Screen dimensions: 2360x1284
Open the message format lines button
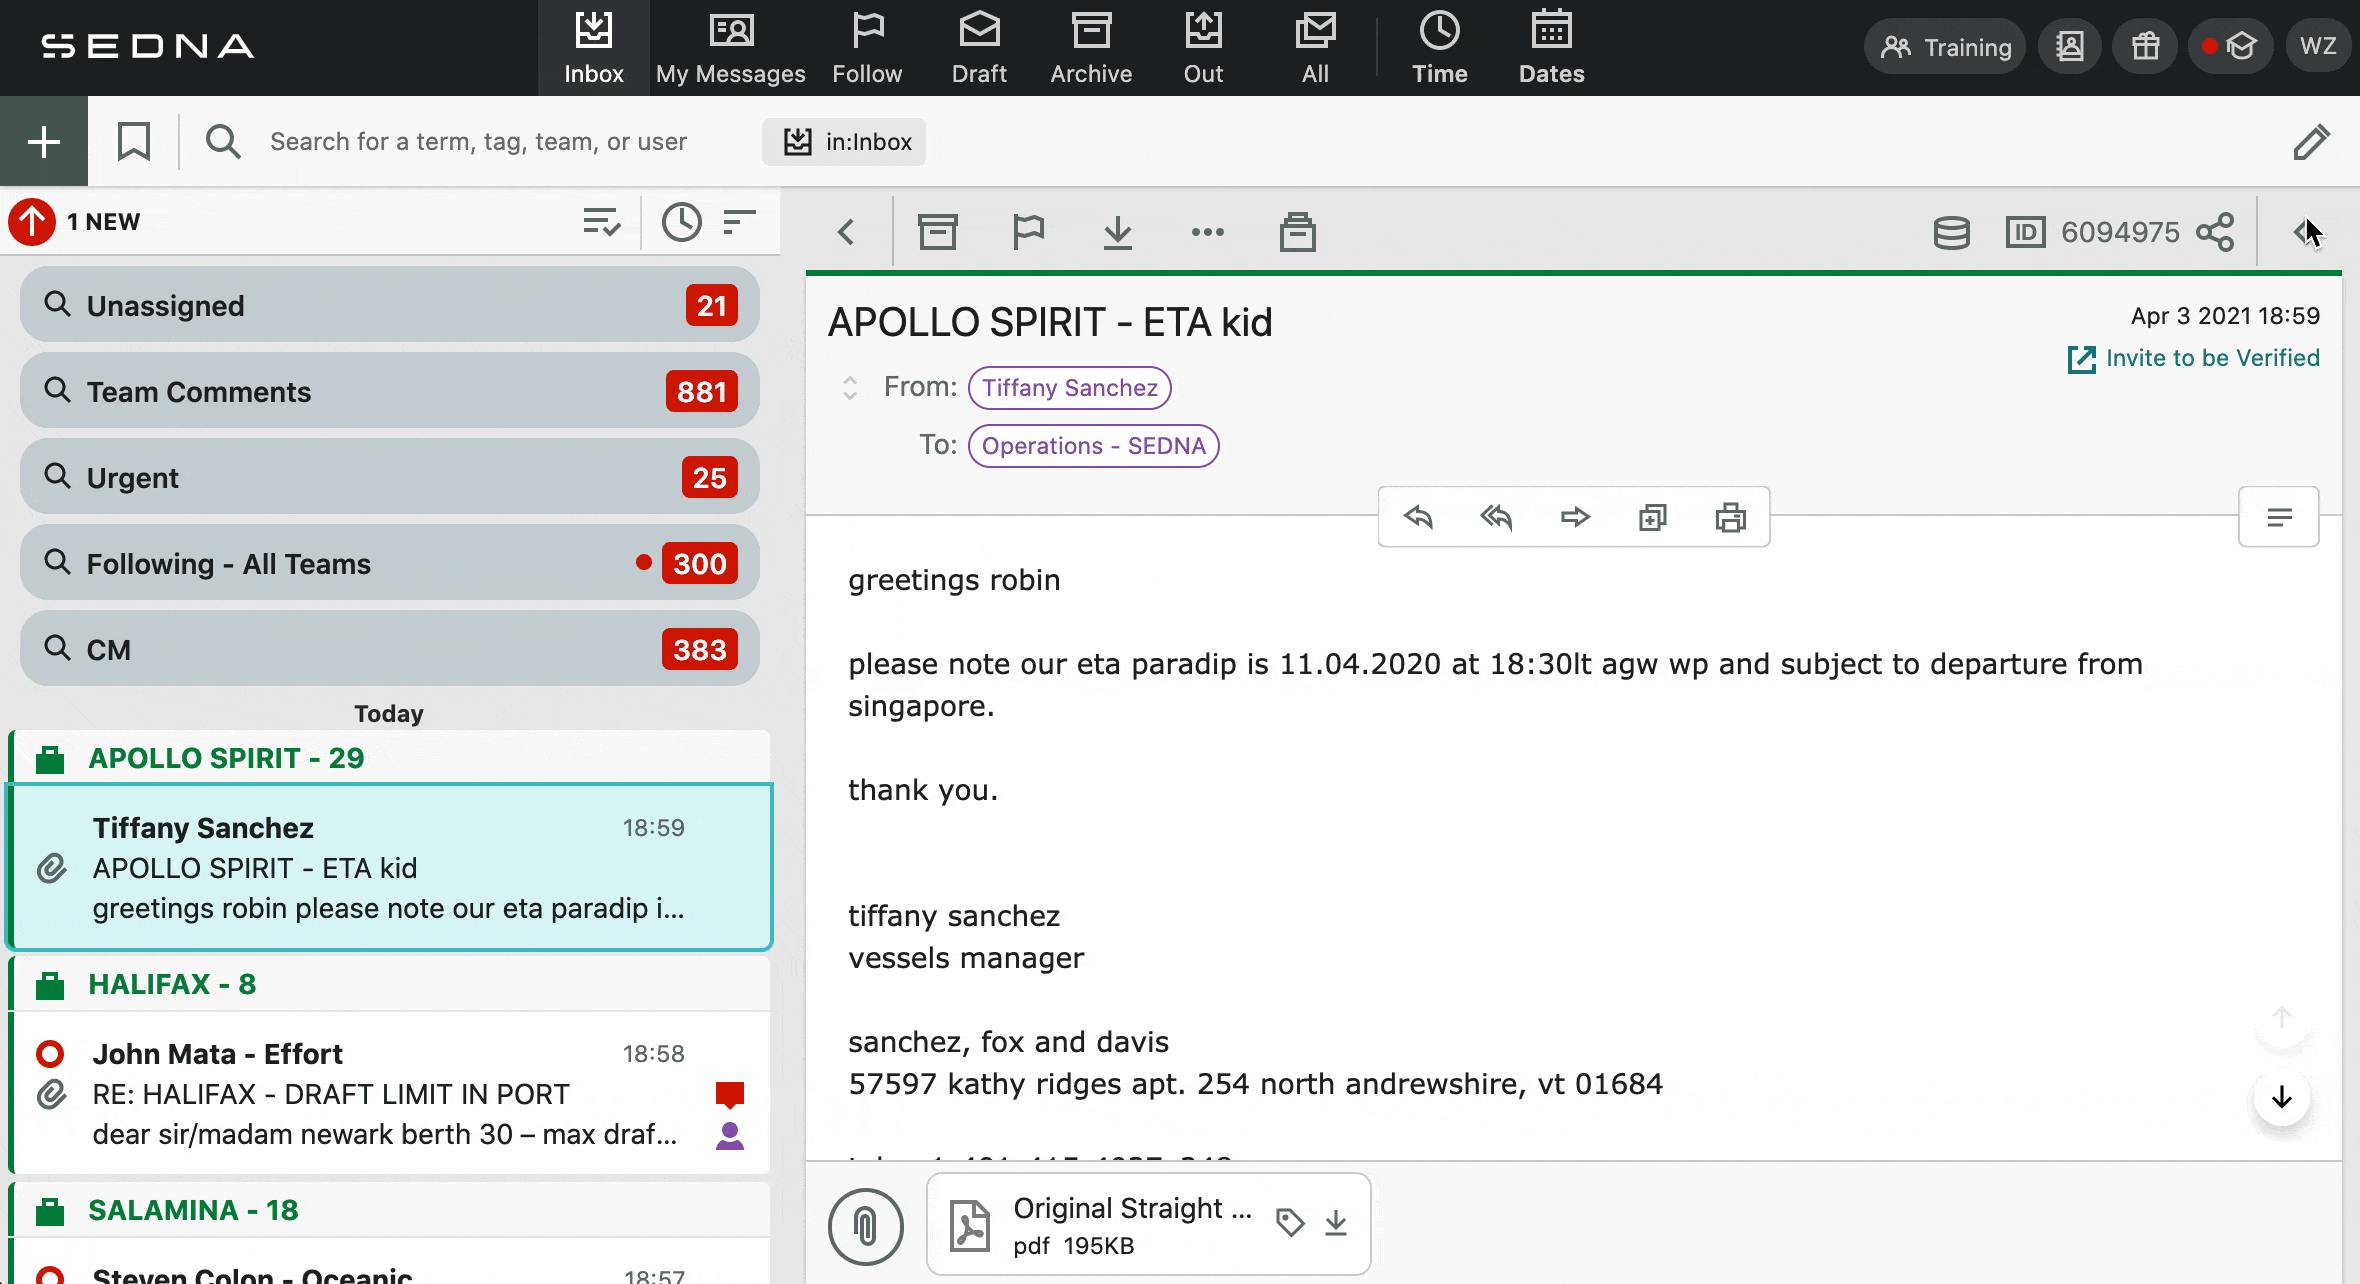tap(2278, 517)
